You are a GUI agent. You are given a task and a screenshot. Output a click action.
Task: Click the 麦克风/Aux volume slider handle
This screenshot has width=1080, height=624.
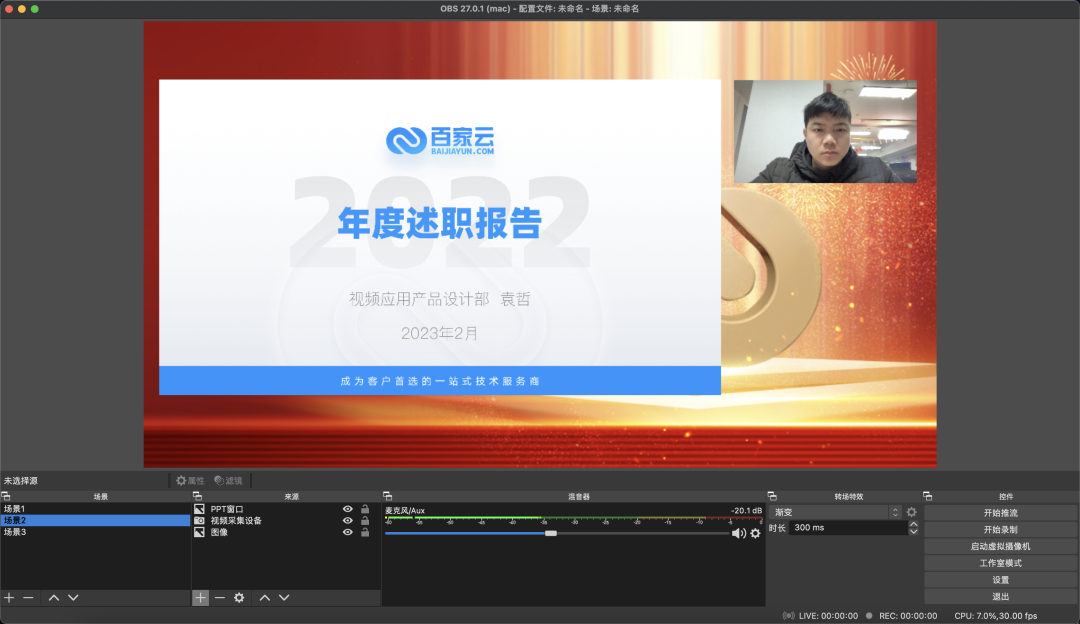(x=550, y=533)
